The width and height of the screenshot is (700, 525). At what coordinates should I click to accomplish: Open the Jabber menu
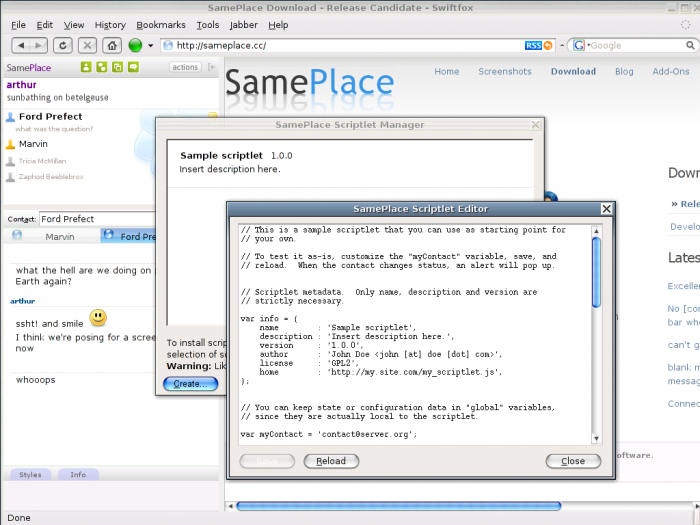coord(244,25)
